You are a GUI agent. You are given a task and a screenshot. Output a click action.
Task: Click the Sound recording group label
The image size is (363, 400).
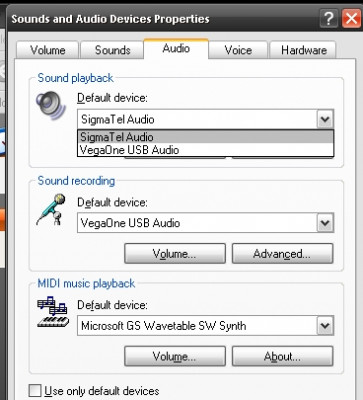(x=76, y=181)
